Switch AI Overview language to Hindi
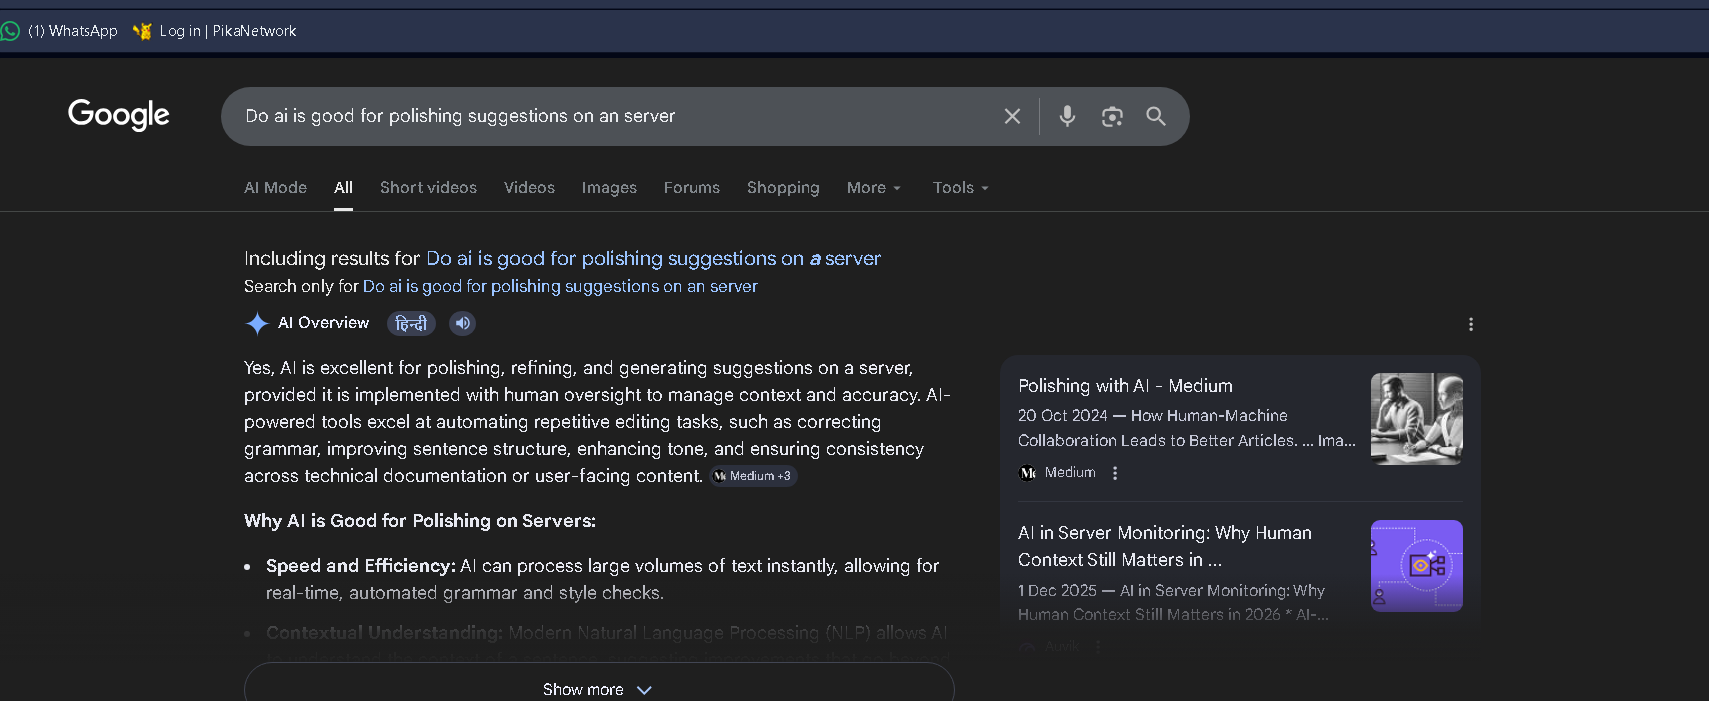The width and height of the screenshot is (1709, 701). 411,323
